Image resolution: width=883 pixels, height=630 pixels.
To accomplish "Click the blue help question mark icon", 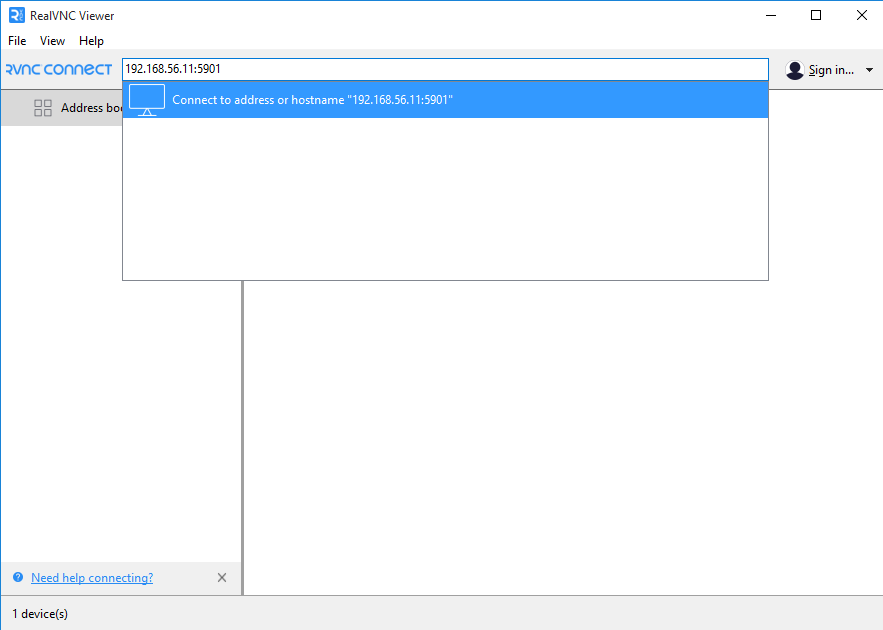I will pos(18,577).
